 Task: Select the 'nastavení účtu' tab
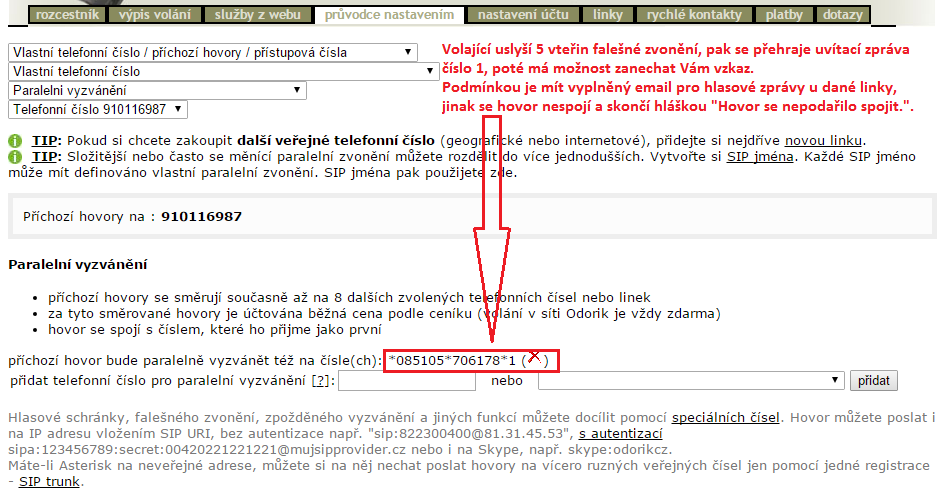click(x=523, y=15)
